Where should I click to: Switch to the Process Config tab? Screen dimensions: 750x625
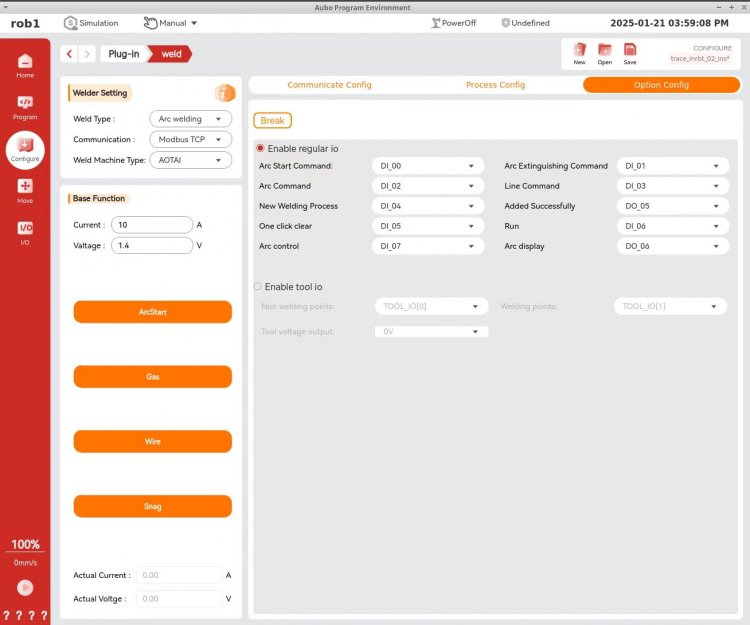495,85
